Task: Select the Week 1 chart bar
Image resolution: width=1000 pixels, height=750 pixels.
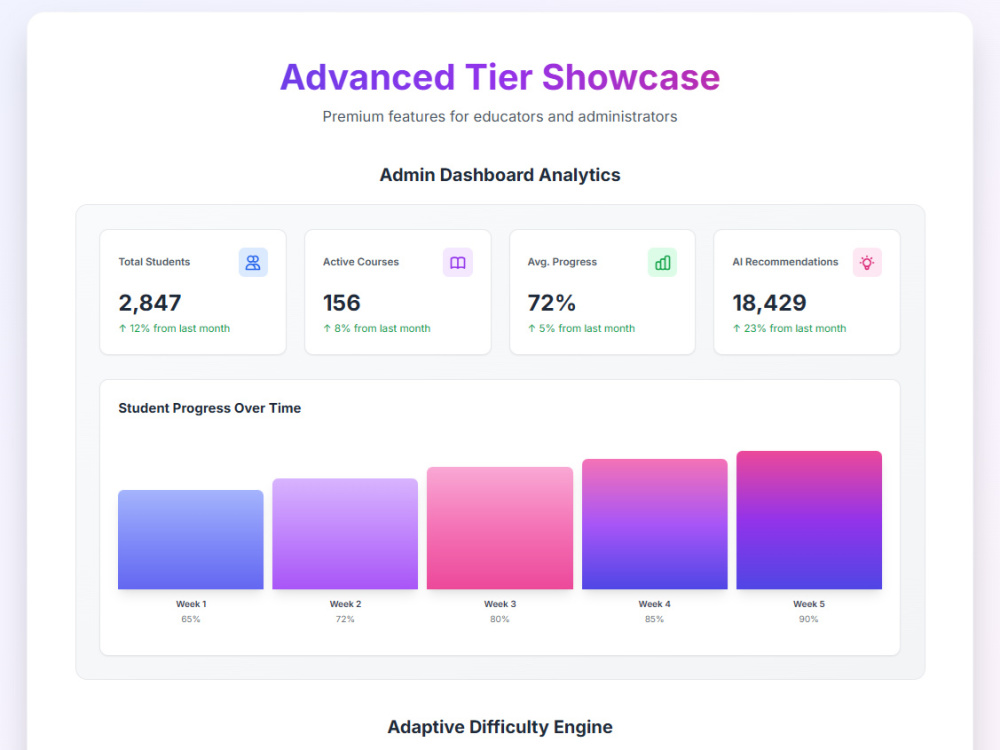Action: click(x=191, y=540)
